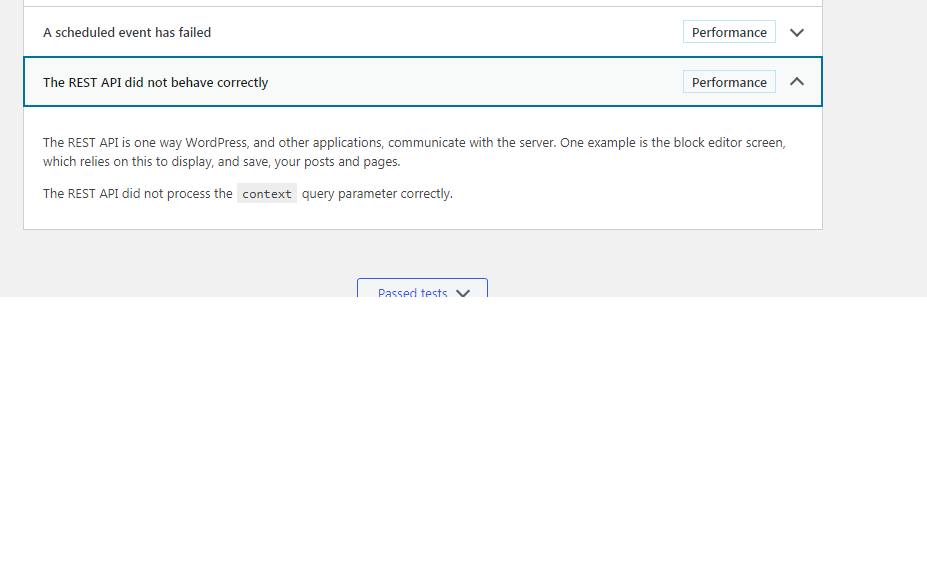Click Performance badge on REST API row
The height and width of the screenshot is (579, 927).
tap(729, 82)
